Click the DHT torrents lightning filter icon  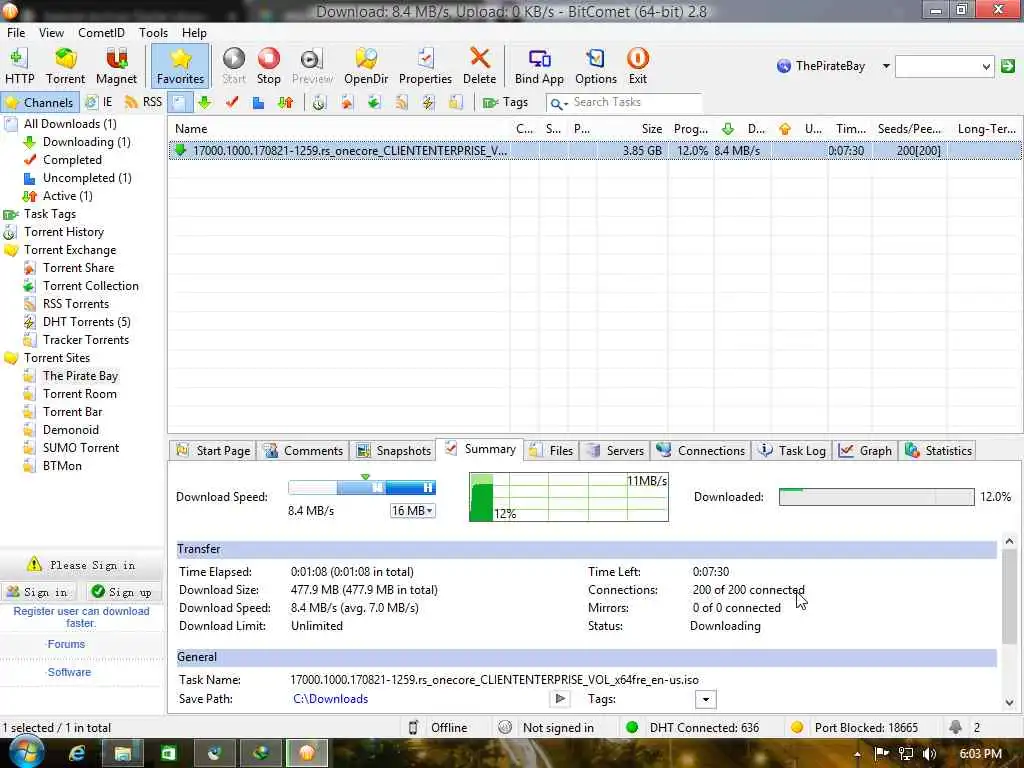tap(428, 103)
